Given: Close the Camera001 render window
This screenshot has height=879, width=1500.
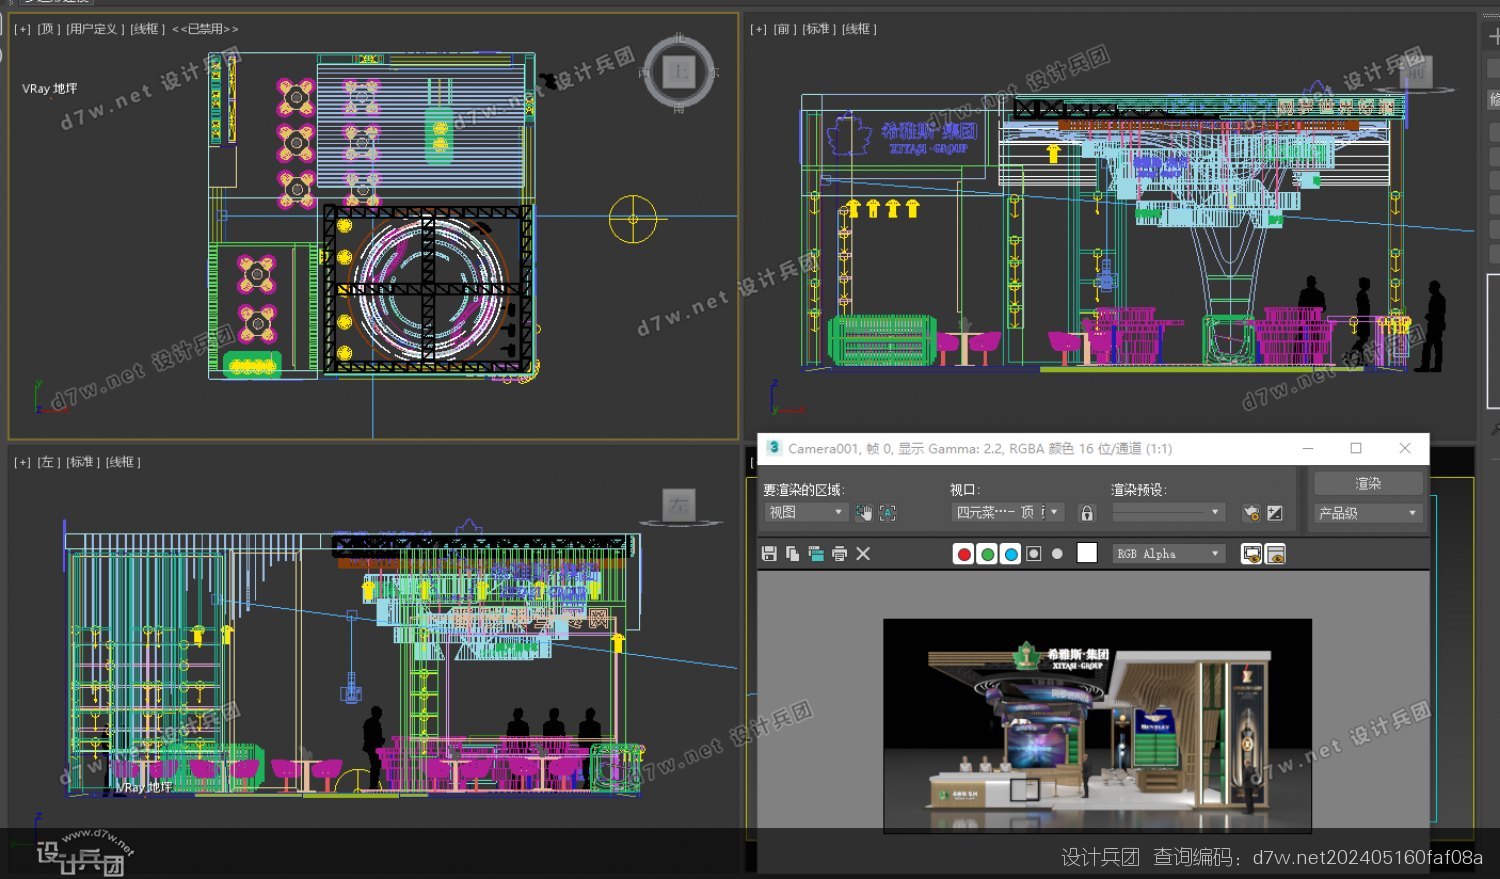Looking at the screenshot, I should pos(1405,448).
